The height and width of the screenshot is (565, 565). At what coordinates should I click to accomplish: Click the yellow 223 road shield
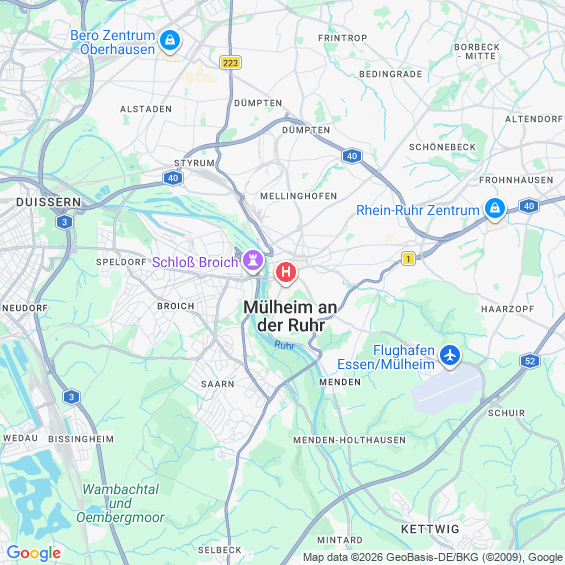(x=230, y=63)
